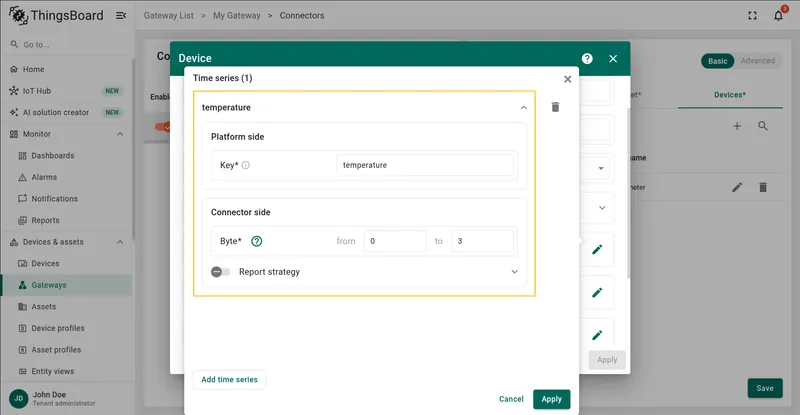
Task: Collapse Devices & assets section
Action: tap(120, 242)
